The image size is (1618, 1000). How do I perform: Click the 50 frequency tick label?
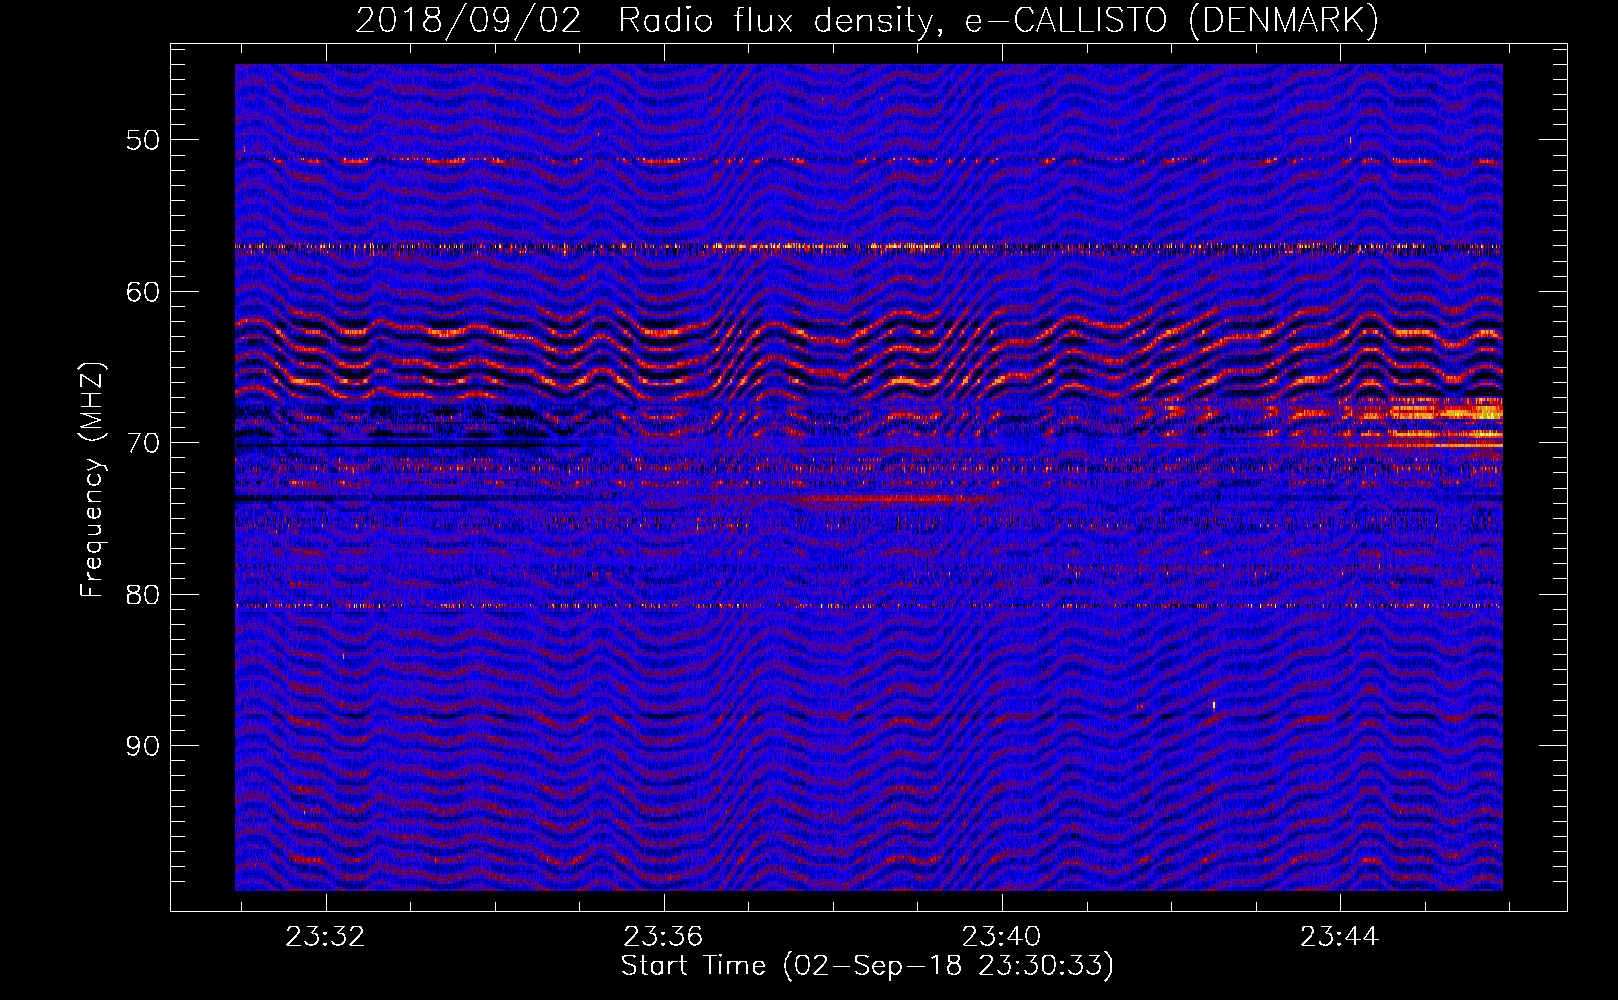[x=143, y=140]
